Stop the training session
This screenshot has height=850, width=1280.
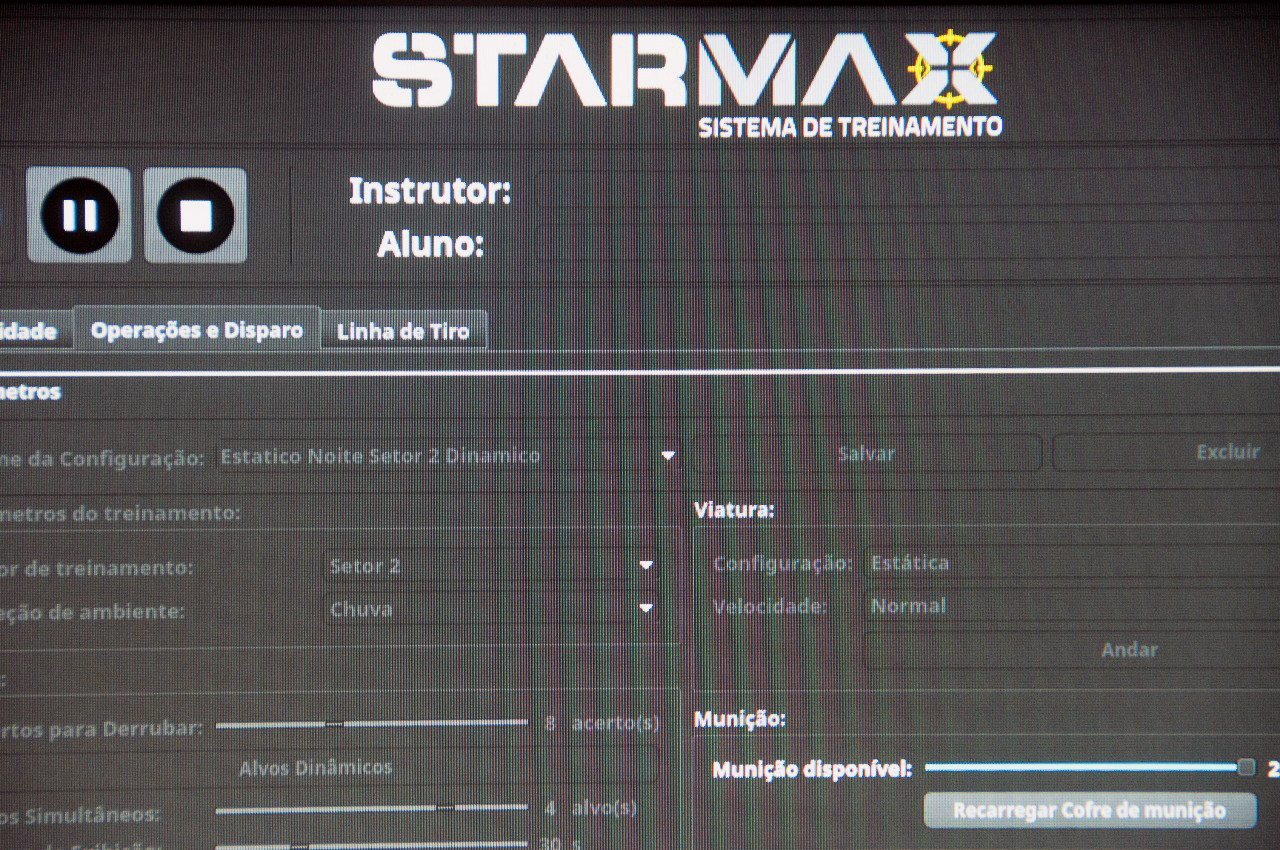click(196, 215)
